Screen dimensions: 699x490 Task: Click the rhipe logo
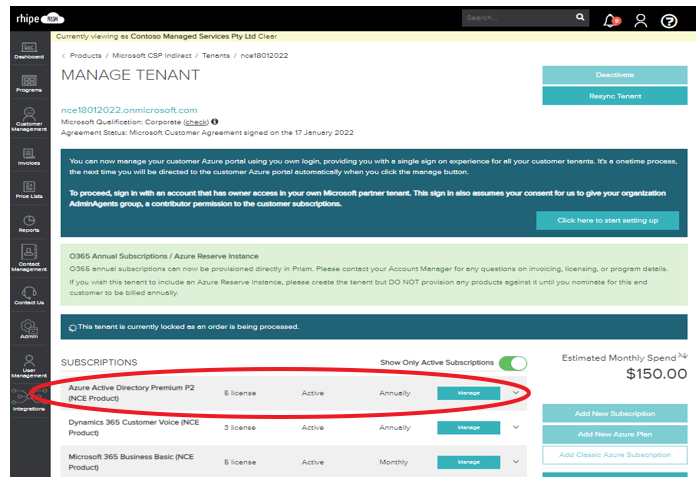[40, 19]
